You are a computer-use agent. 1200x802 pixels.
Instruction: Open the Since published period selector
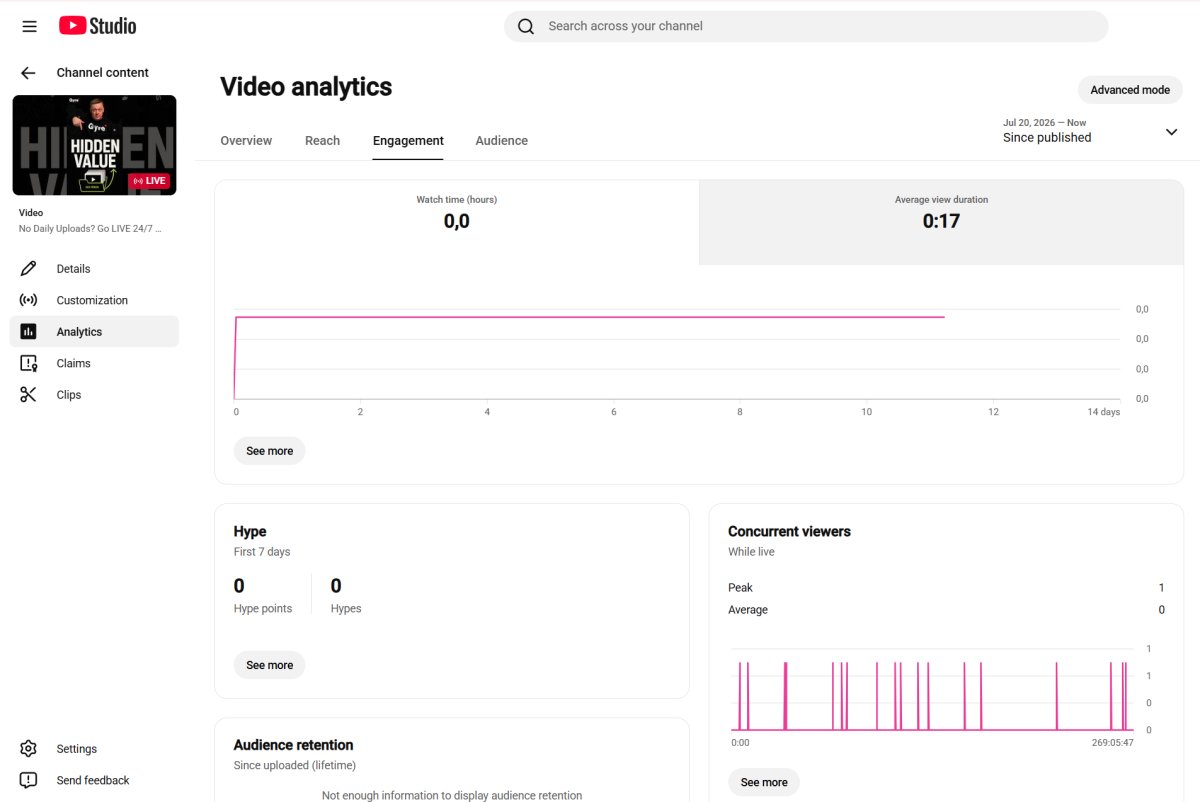(x=1092, y=131)
